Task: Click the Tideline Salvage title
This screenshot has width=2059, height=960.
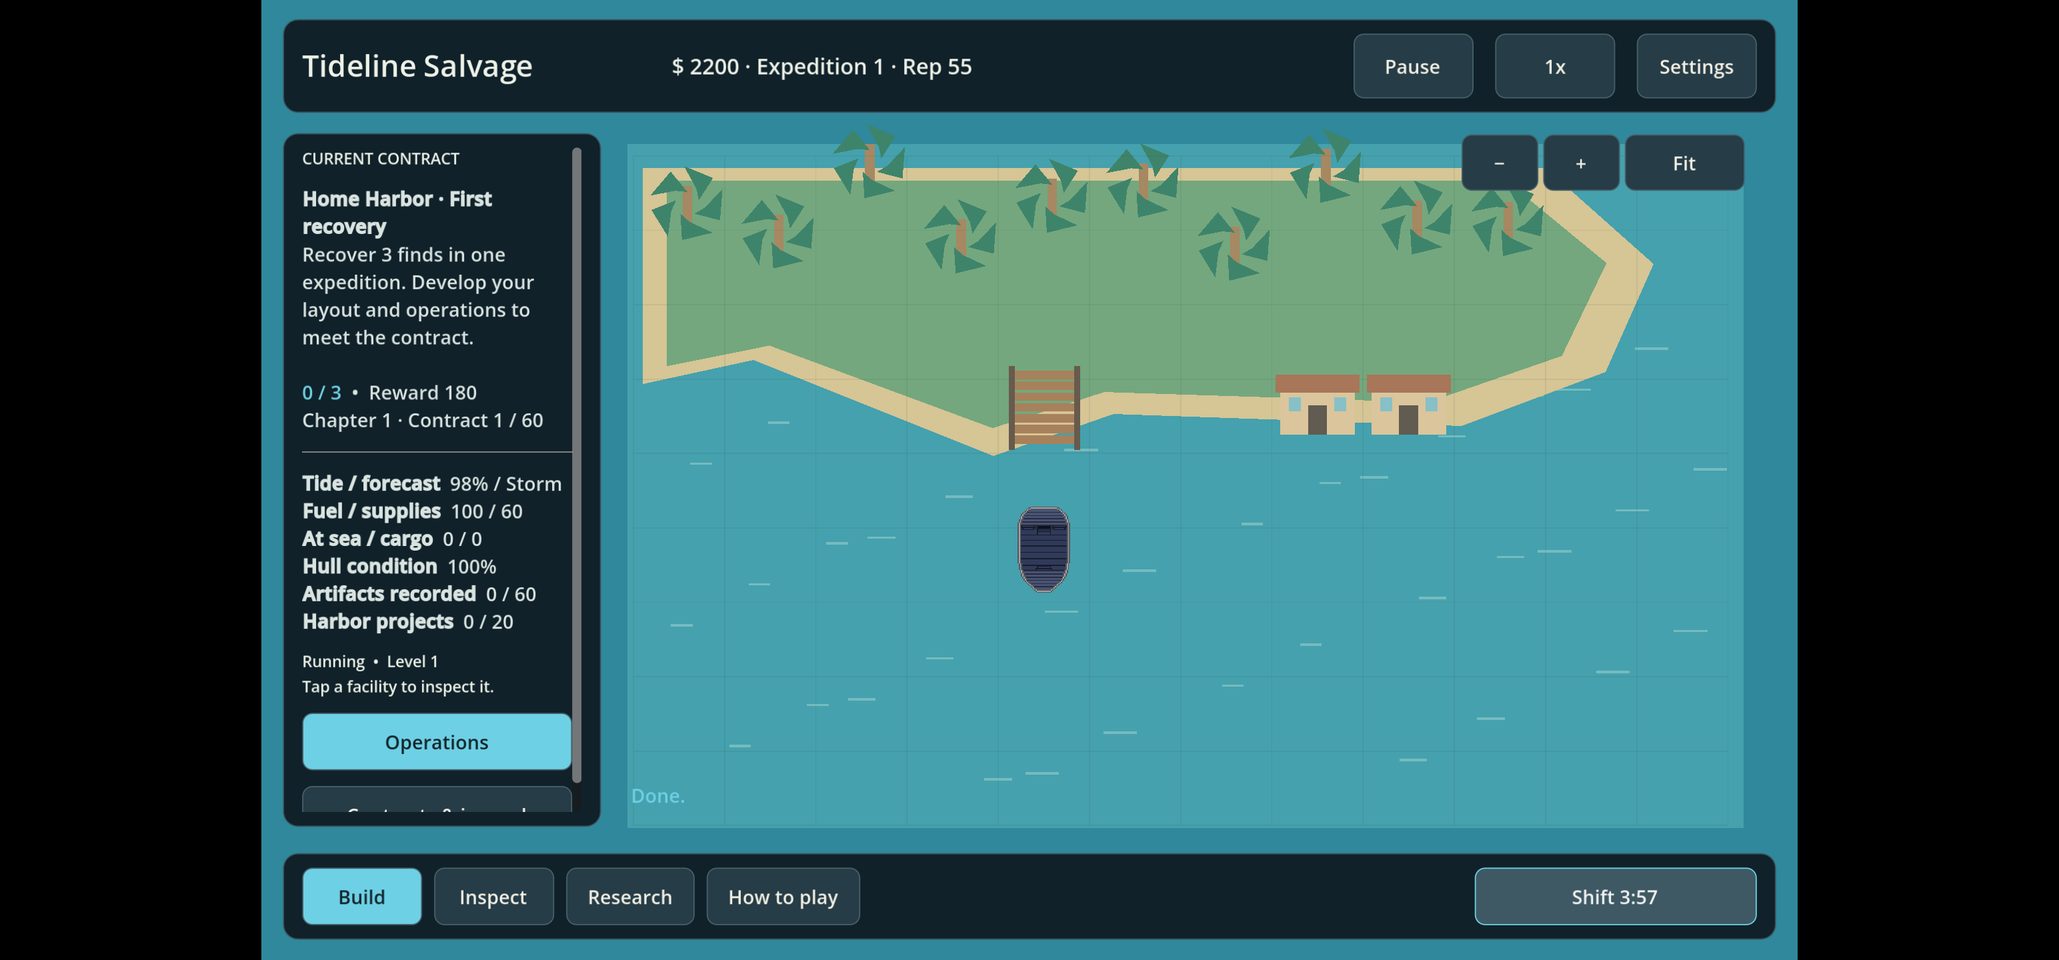Action: [x=417, y=66]
